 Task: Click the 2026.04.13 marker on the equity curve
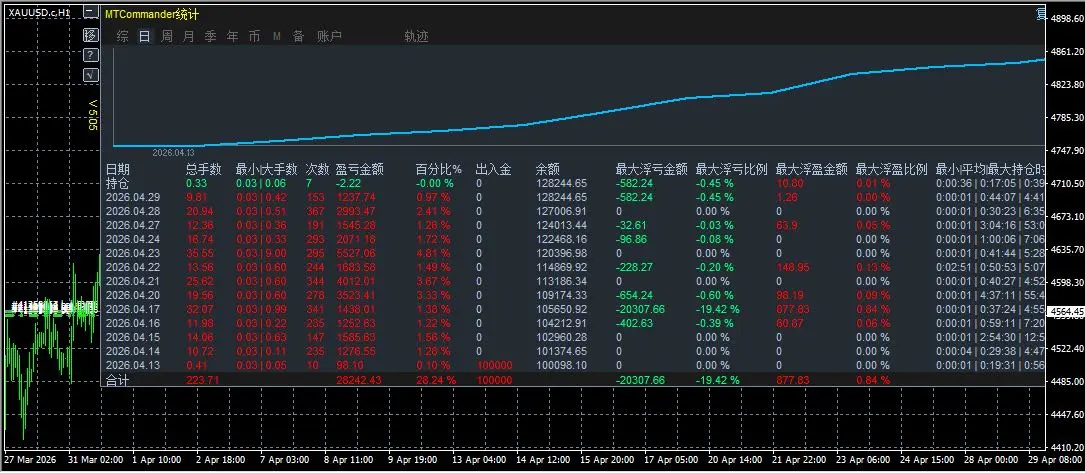174,151
